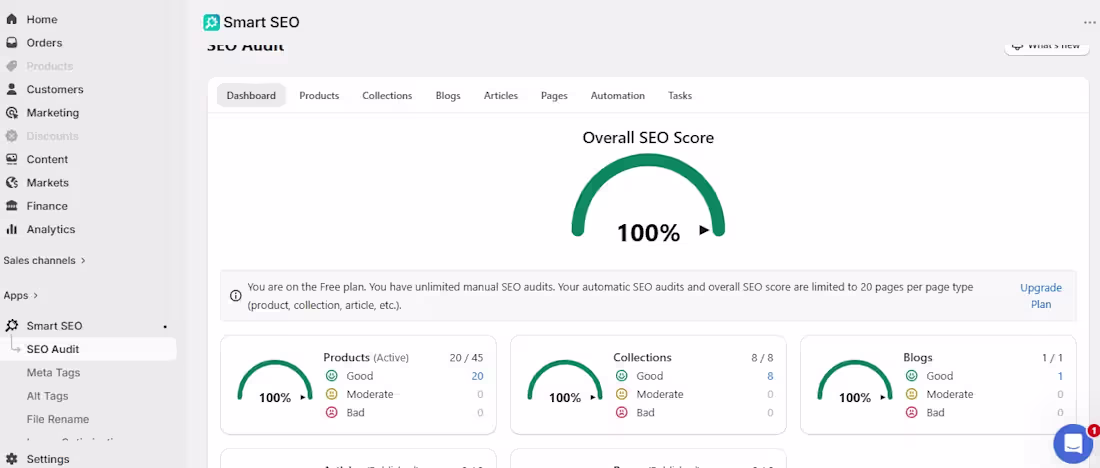Viewport: 1100px width, 468px height.
Task: Open Meta Tags in sidebar
Action: pos(53,373)
